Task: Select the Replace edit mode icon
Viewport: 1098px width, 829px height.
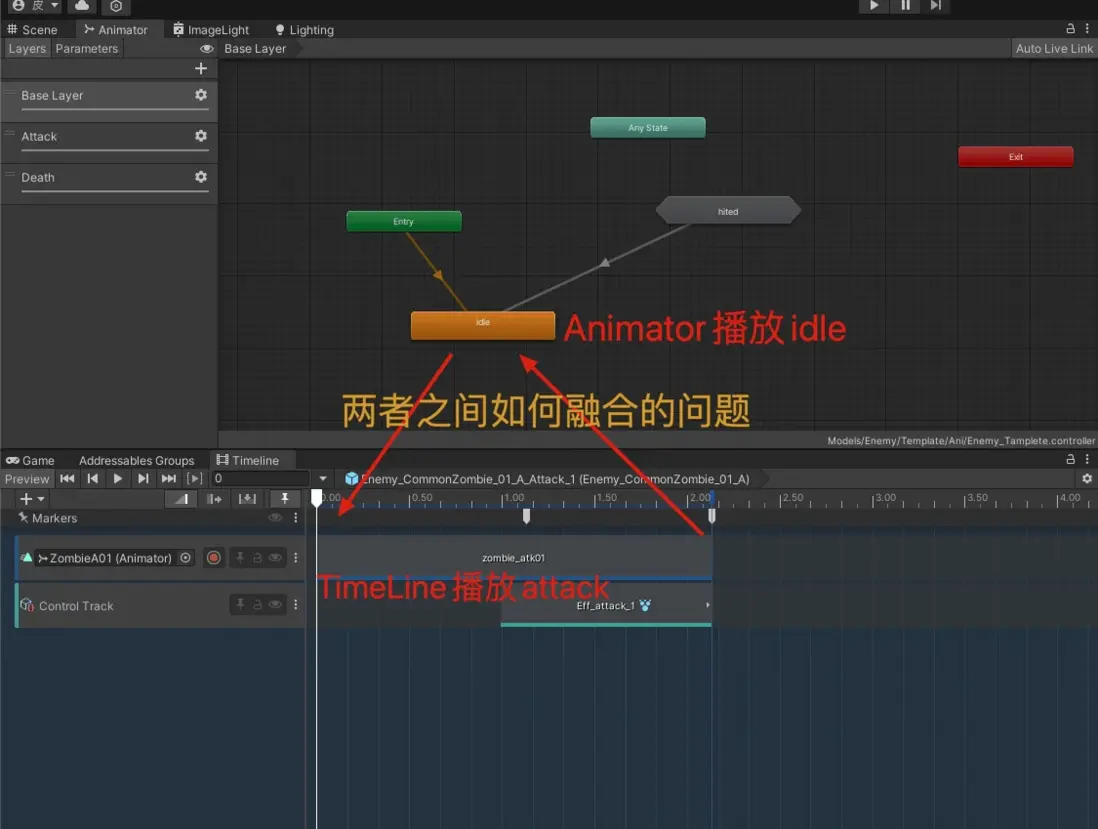Action: pyautogui.click(x=247, y=499)
